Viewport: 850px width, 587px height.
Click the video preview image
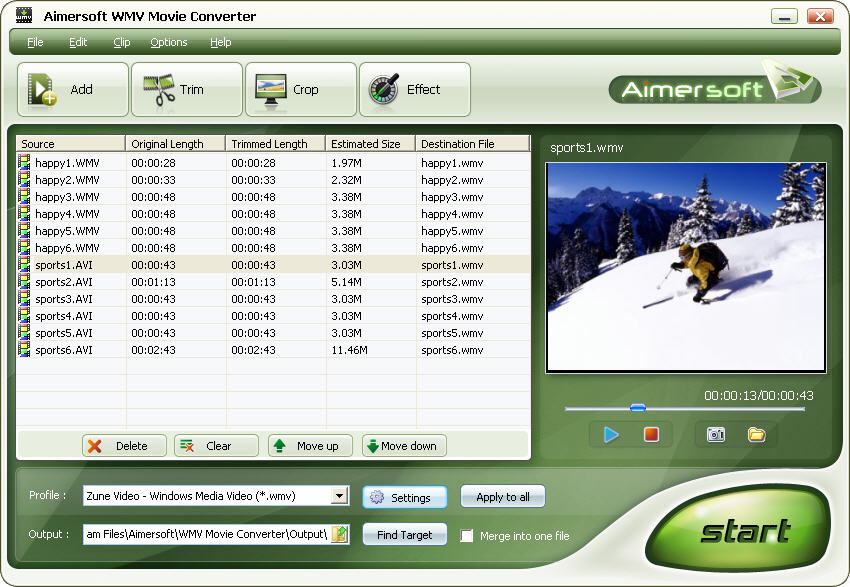(x=686, y=268)
